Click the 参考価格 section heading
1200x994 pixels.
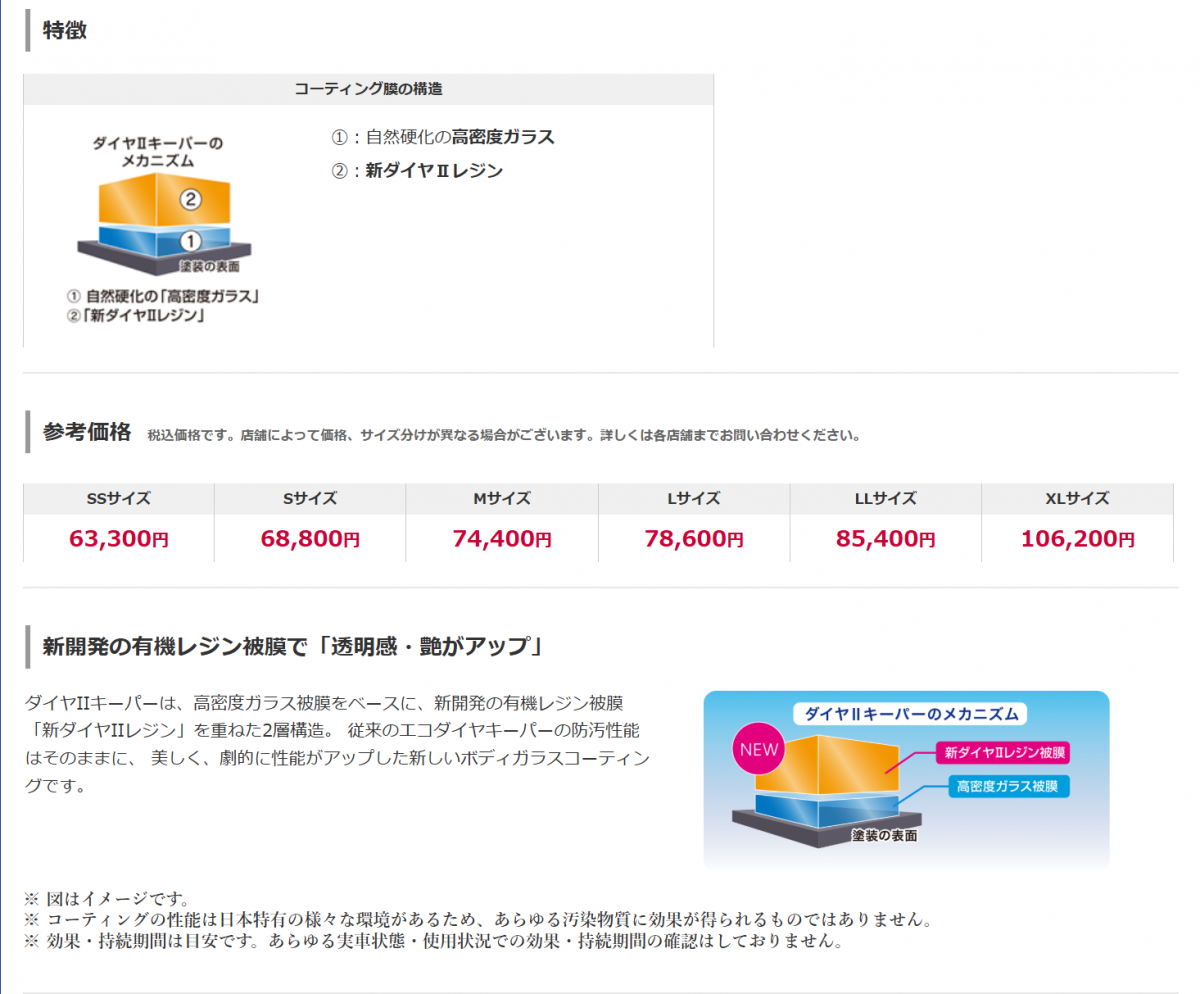(87, 432)
